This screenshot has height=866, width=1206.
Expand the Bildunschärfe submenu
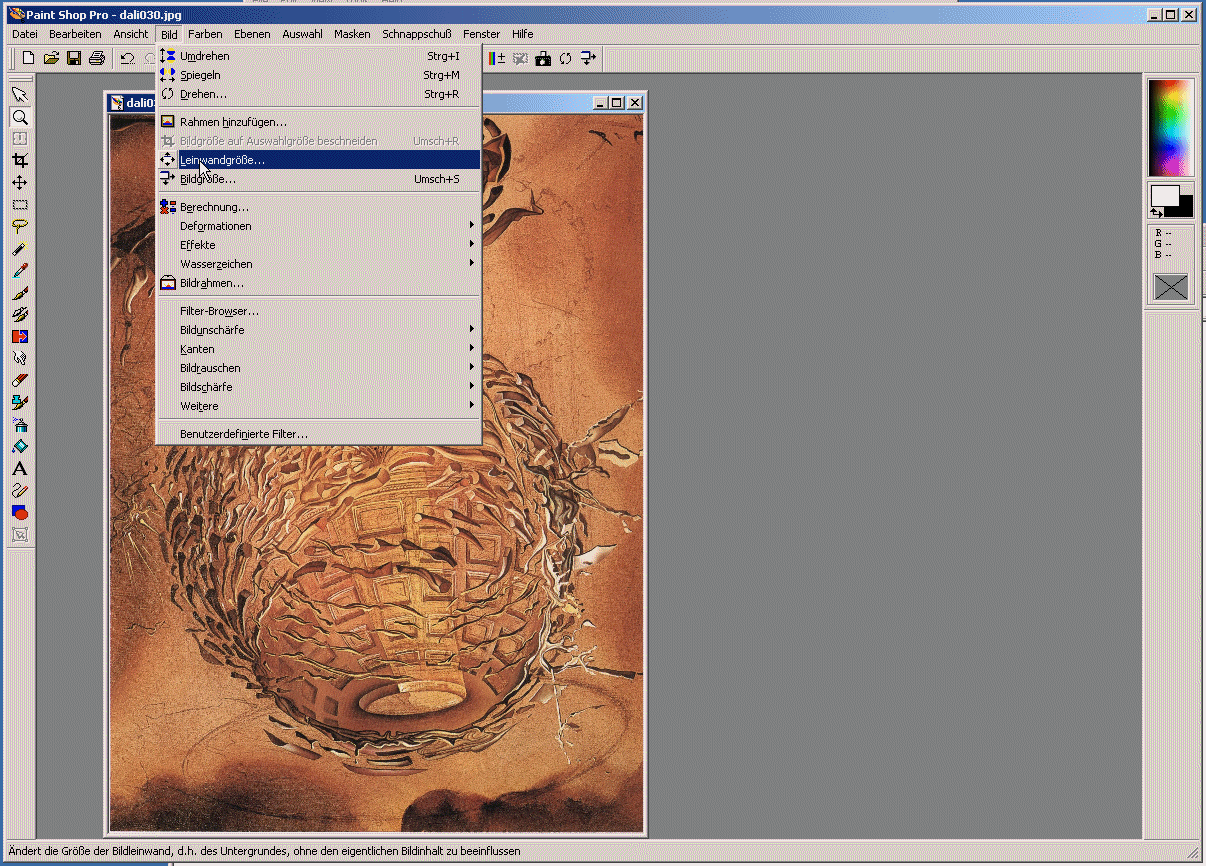point(319,330)
